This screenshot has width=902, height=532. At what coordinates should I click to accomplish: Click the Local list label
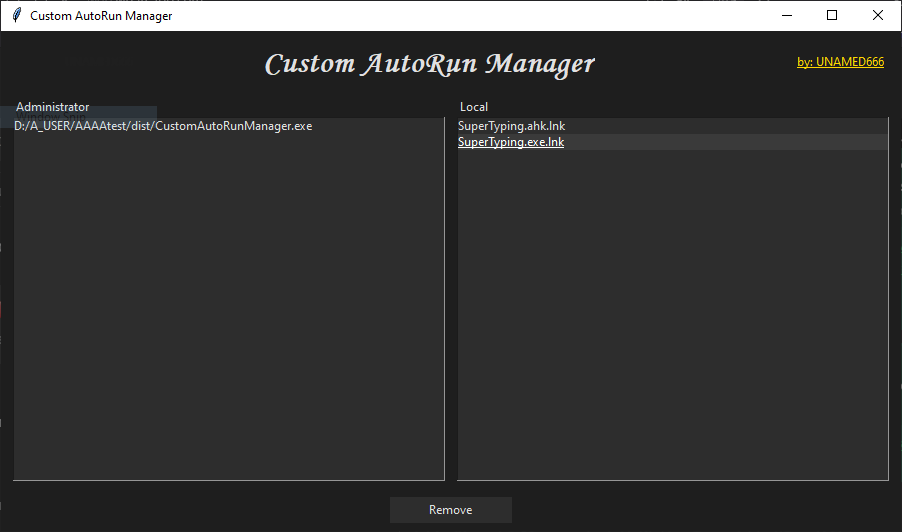click(x=474, y=107)
